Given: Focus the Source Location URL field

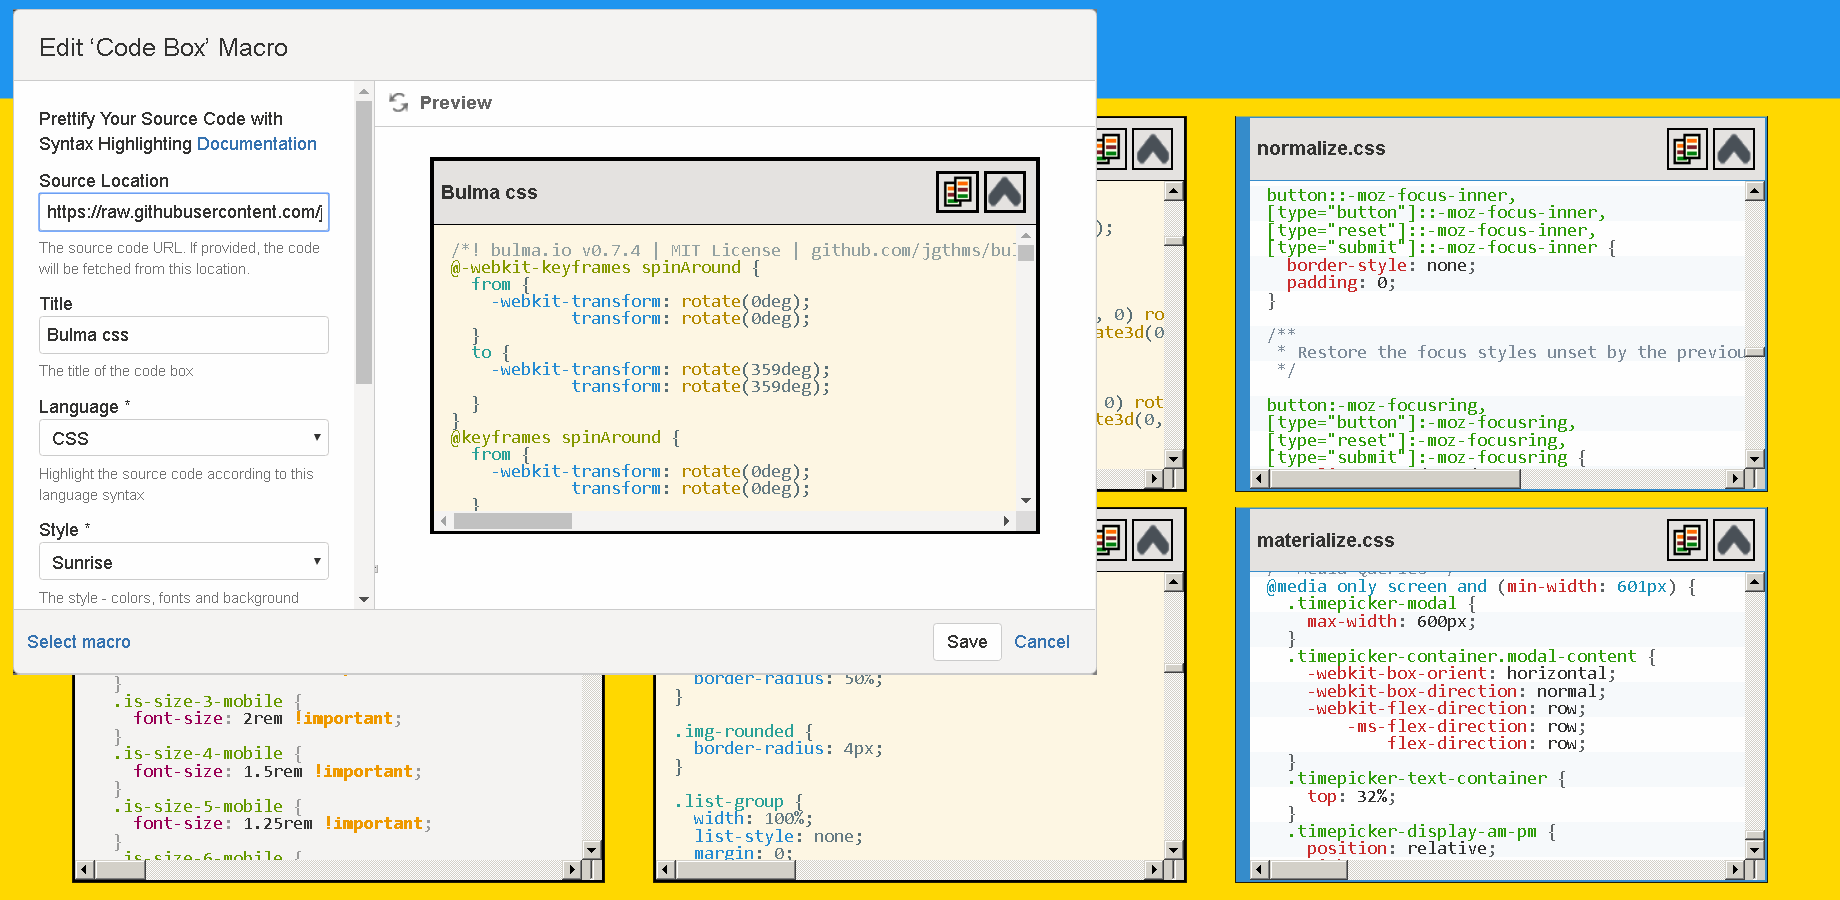Looking at the screenshot, I should click(x=184, y=212).
